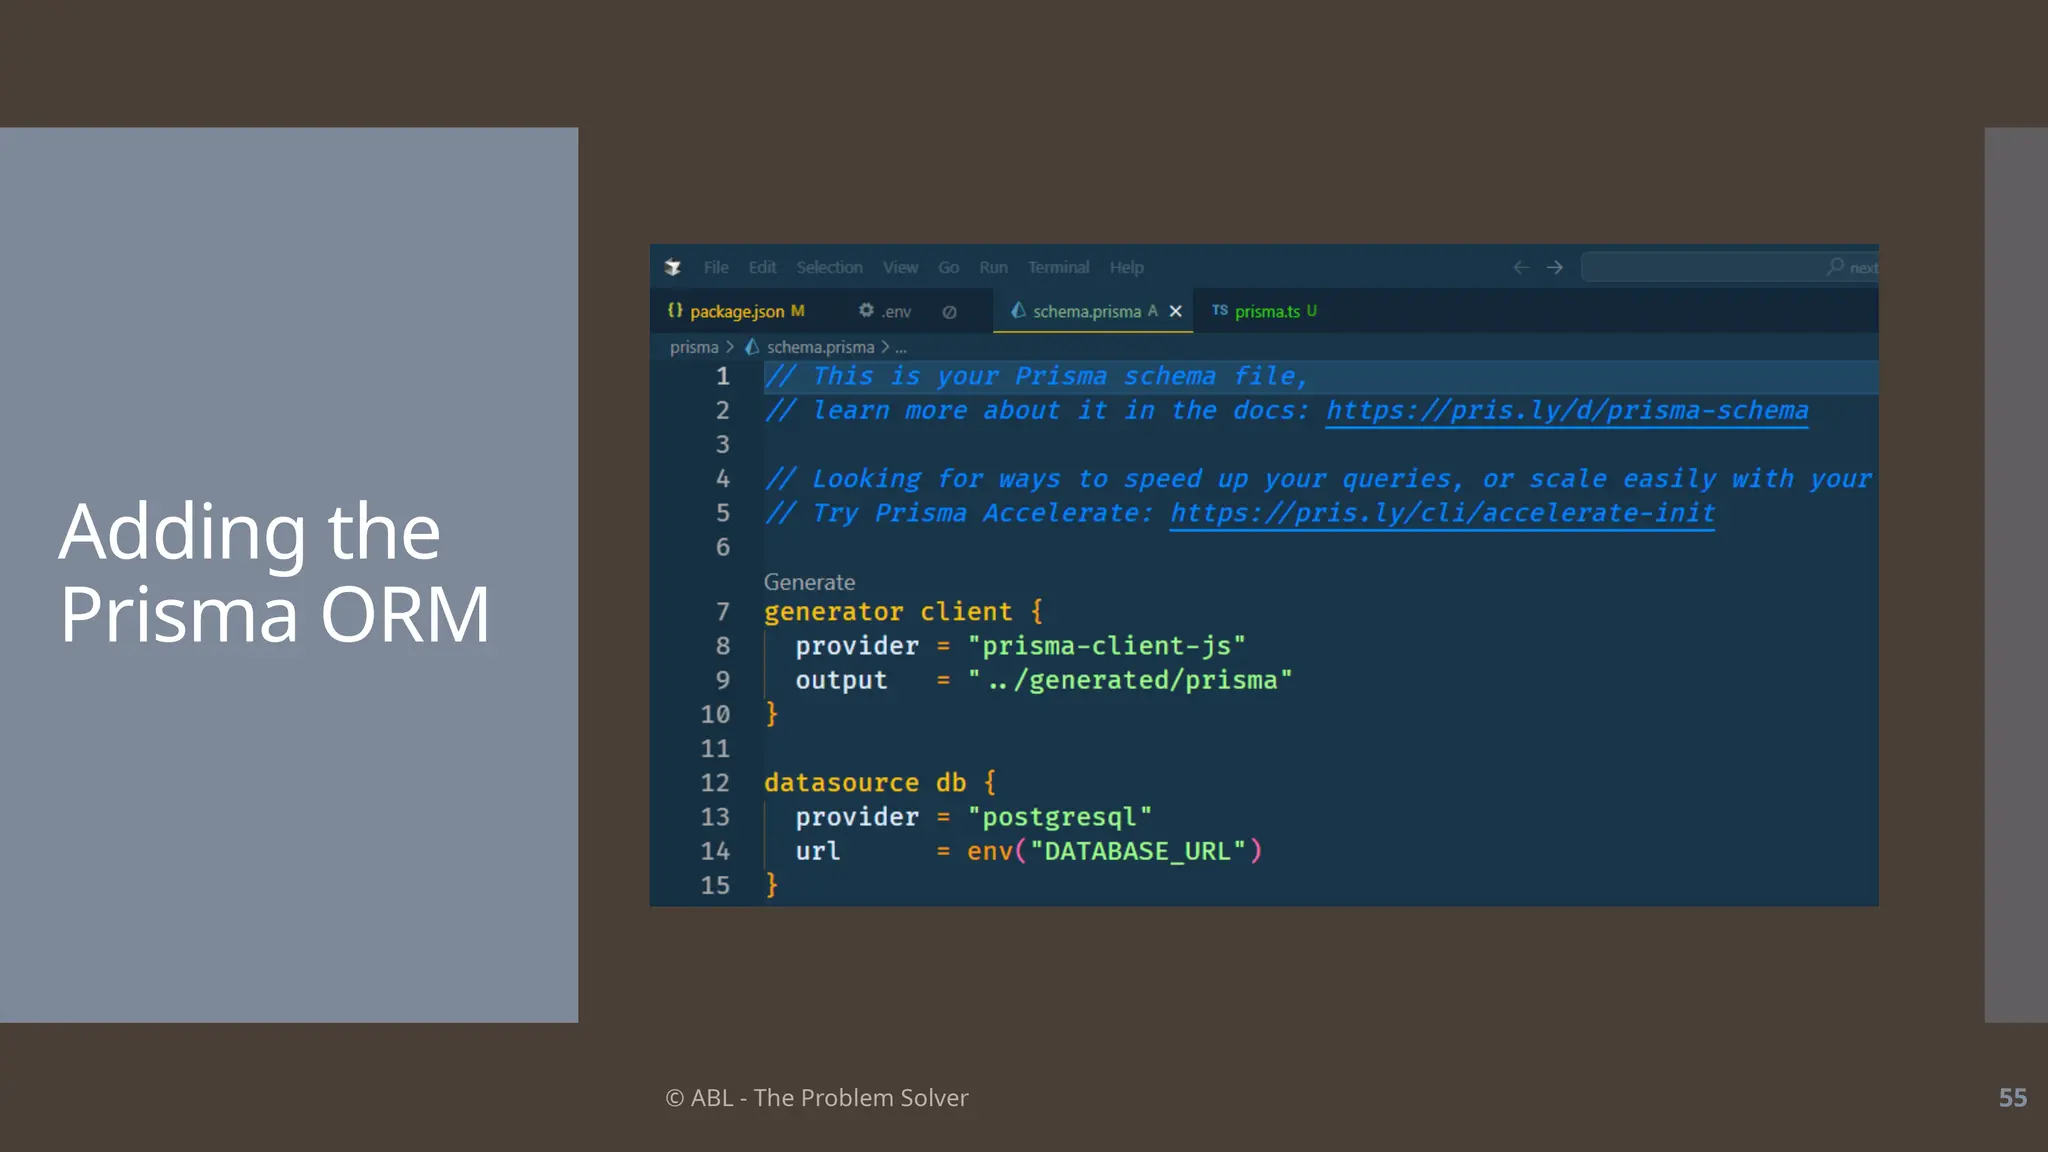Image resolution: width=2048 pixels, height=1152 pixels.
Task: Navigate forward with the right arrow
Action: click(x=1555, y=267)
